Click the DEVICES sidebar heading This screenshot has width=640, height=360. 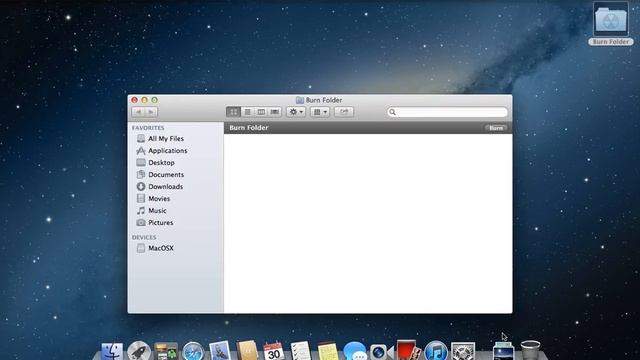coord(144,237)
